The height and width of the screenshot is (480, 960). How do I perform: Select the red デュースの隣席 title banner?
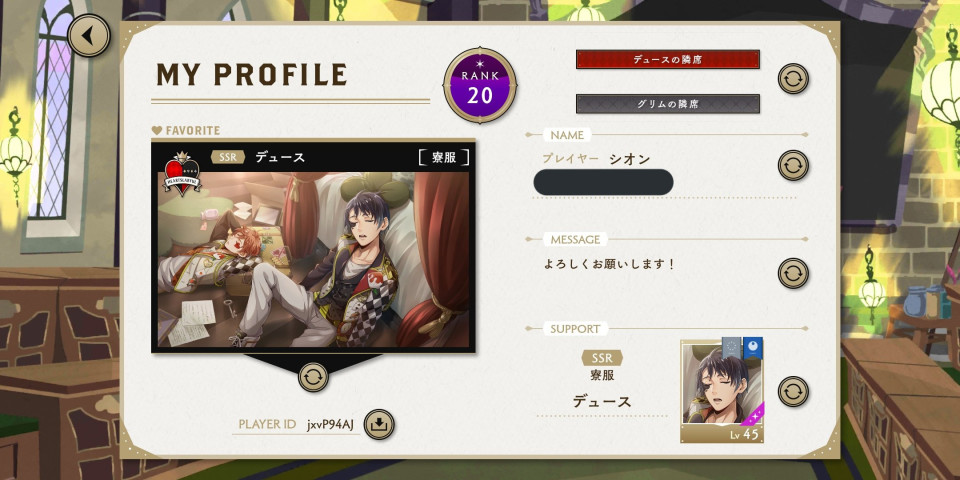click(x=667, y=59)
